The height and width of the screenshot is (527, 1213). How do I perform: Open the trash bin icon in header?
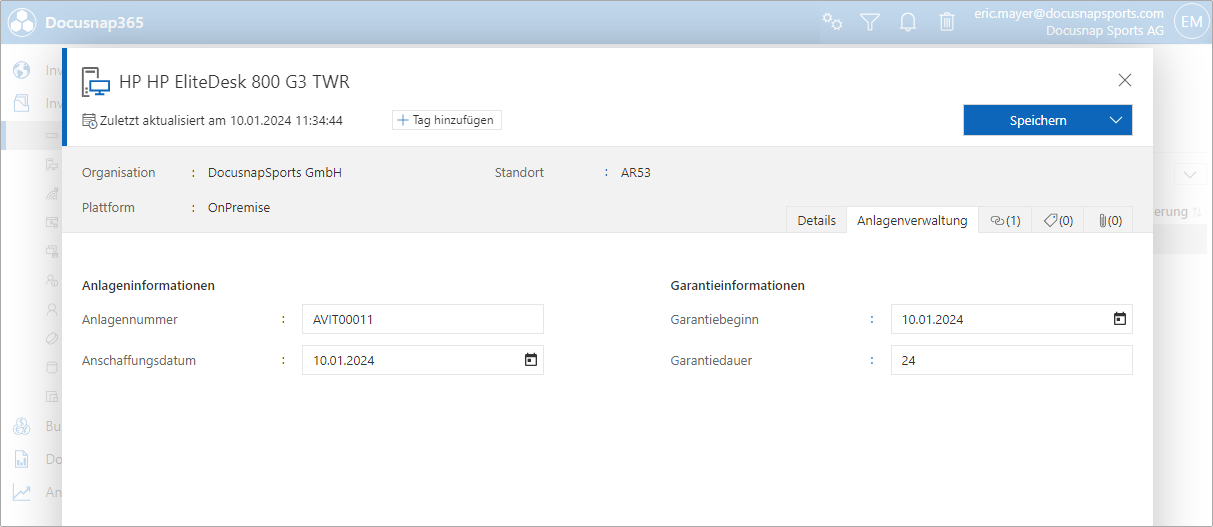pos(947,21)
